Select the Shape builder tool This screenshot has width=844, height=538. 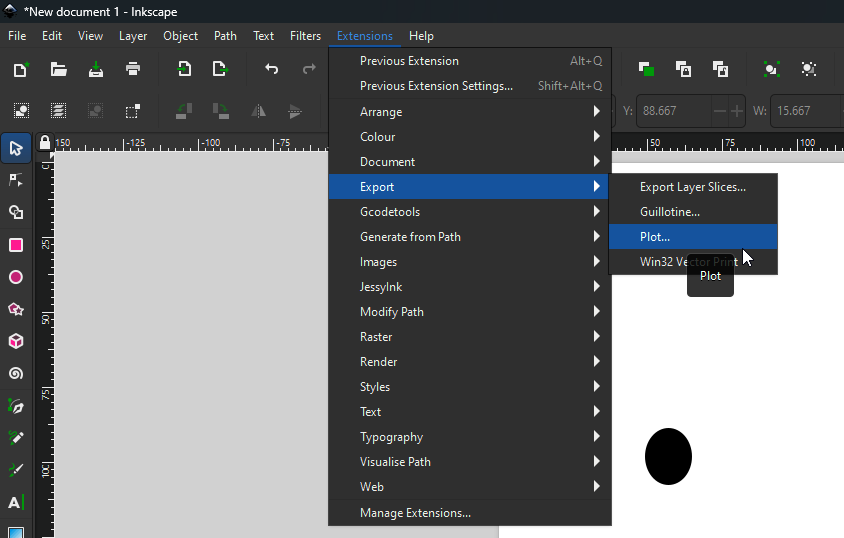(16, 213)
